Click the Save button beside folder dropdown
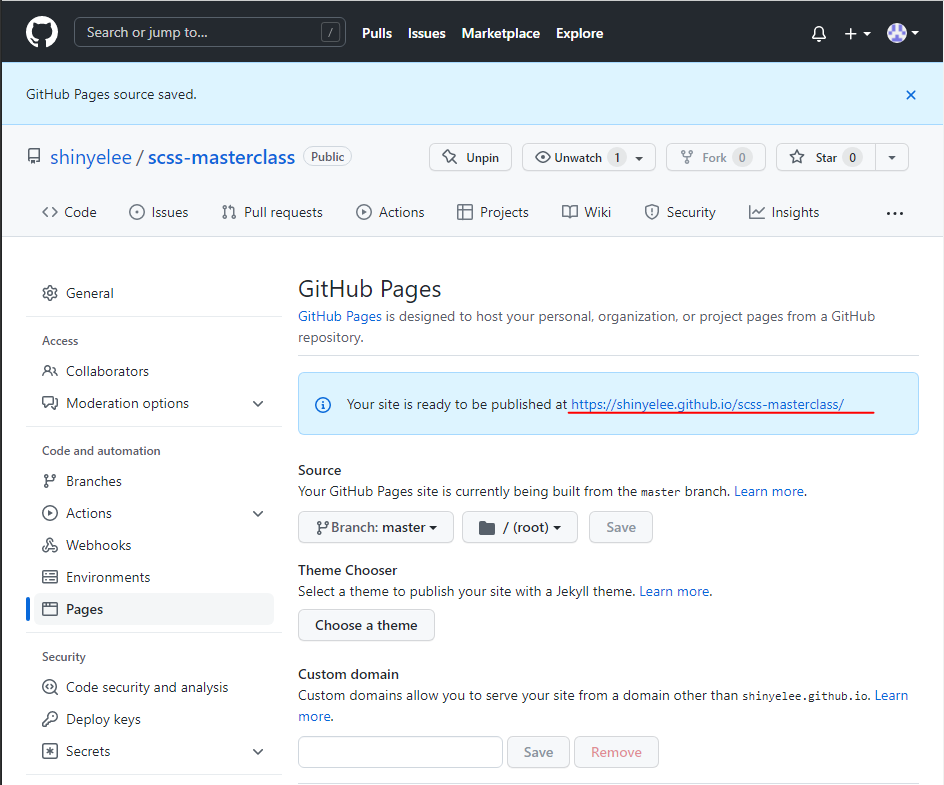The width and height of the screenshot is (944, 785). (621, 527)
